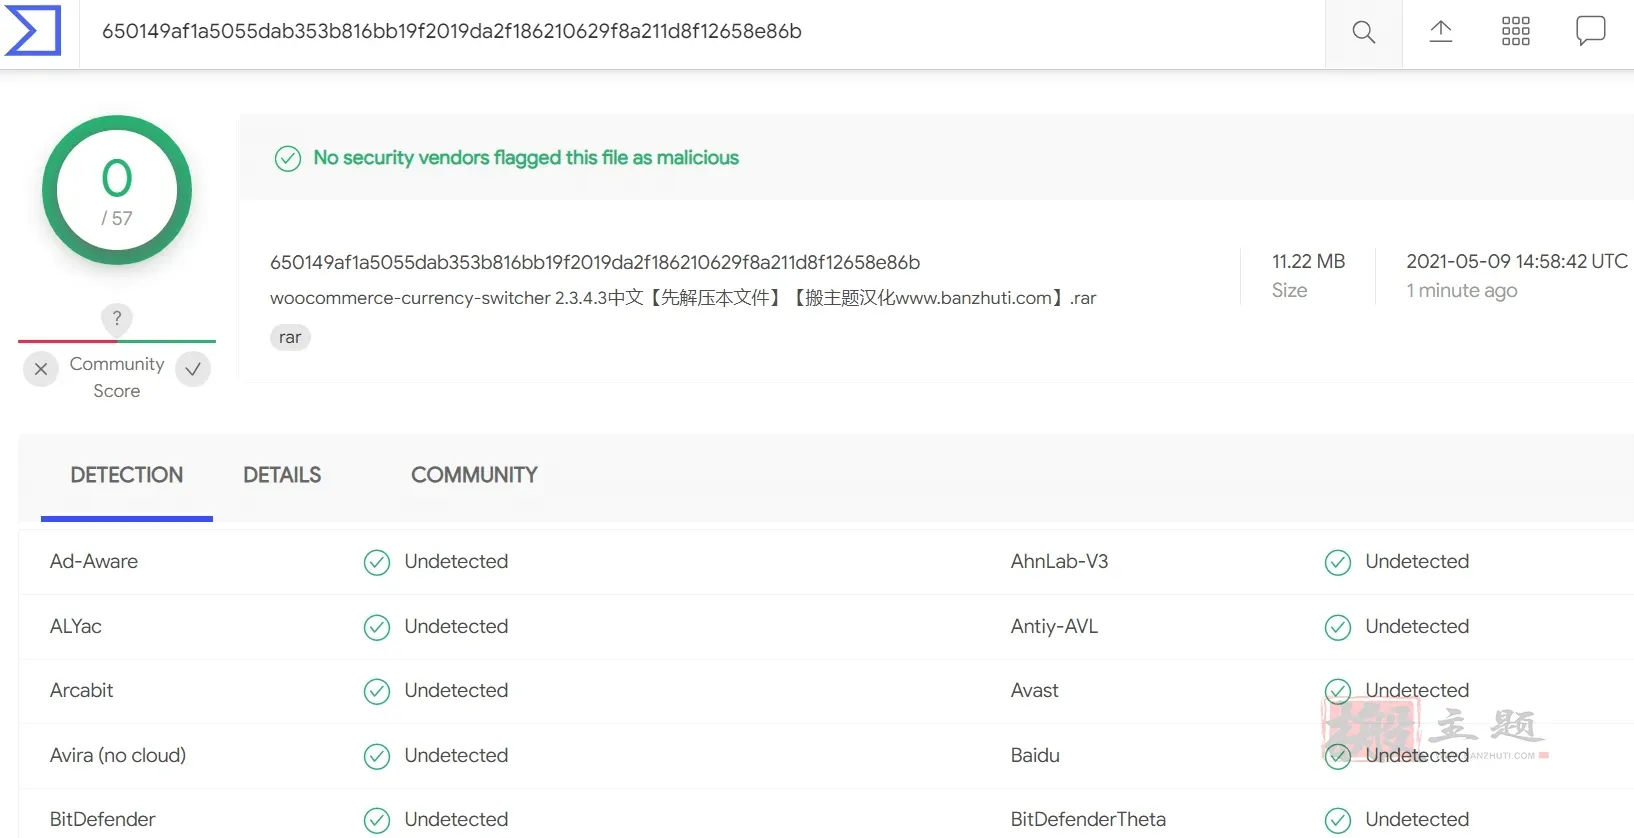Open the upload file icon
This screenshot has height=838, width=1634.
(1440, 31)
